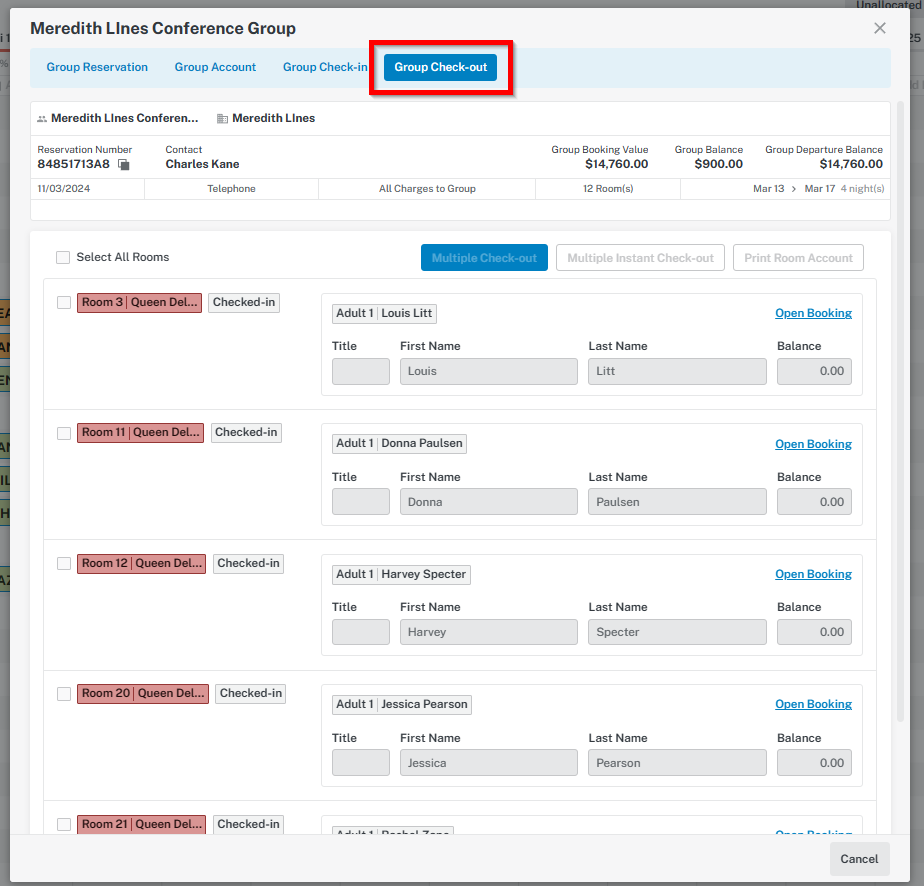Click the Balance field for Louis Litt
The width and height of the screenshot is (924, 886).
[x=814, y=372]
